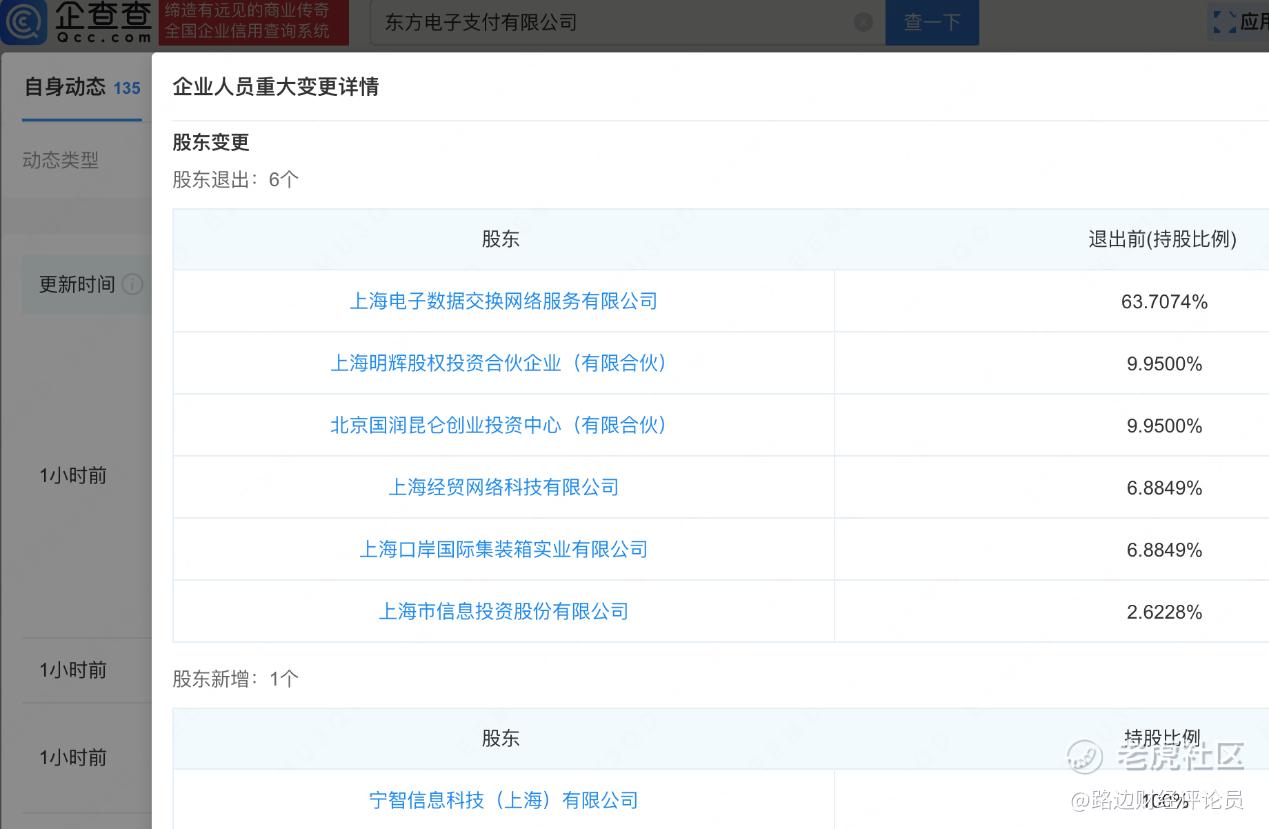
Task: Open shareholder 上海经贸网络科技有限公司
Action: click(x=503, y=487)
